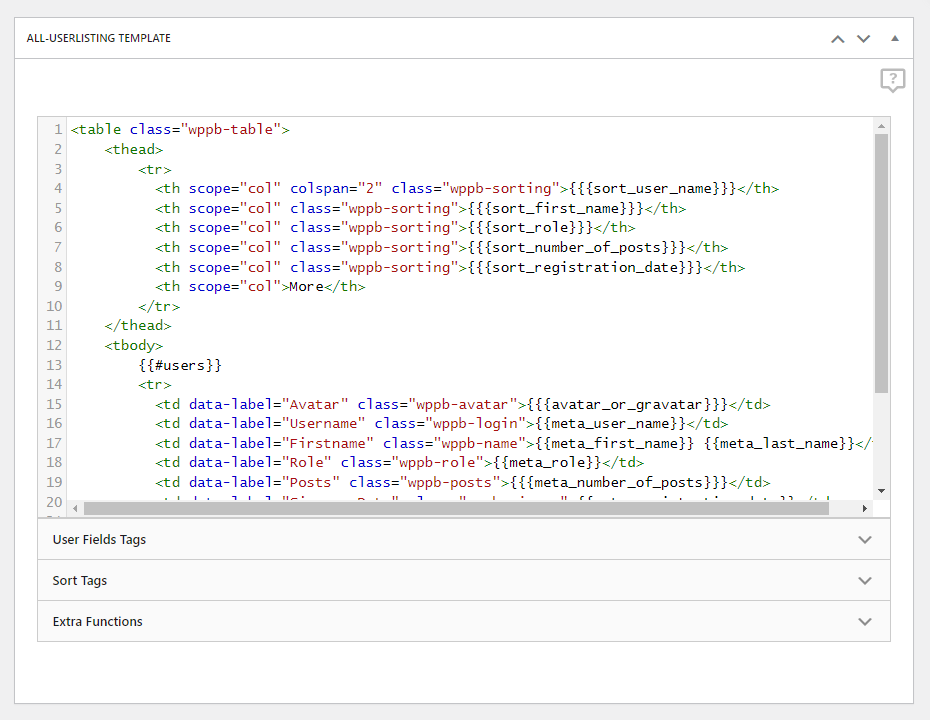Click the "wppb-avatar" class value on line 15
The width and height of the screenshot is (930, 720).
(463, 404)
